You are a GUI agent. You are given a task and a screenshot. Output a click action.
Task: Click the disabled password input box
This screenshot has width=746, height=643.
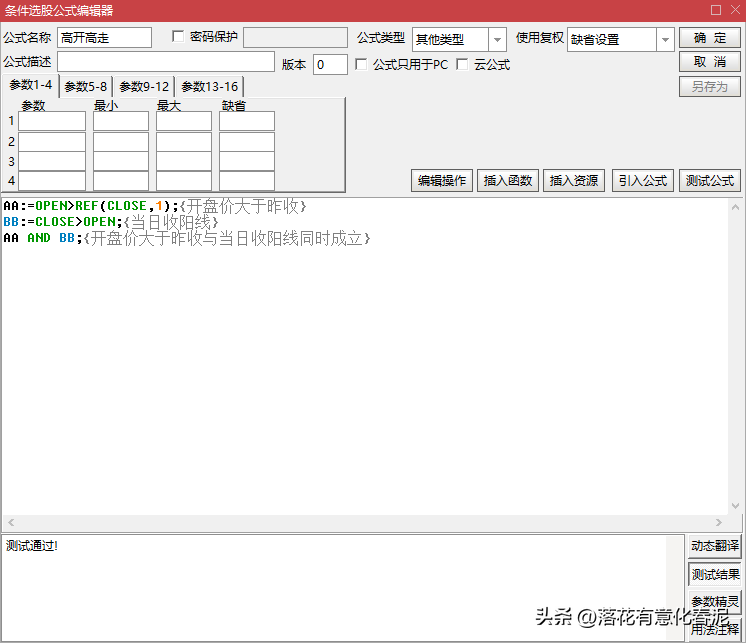pyautogui.click(x=295, y=38)
